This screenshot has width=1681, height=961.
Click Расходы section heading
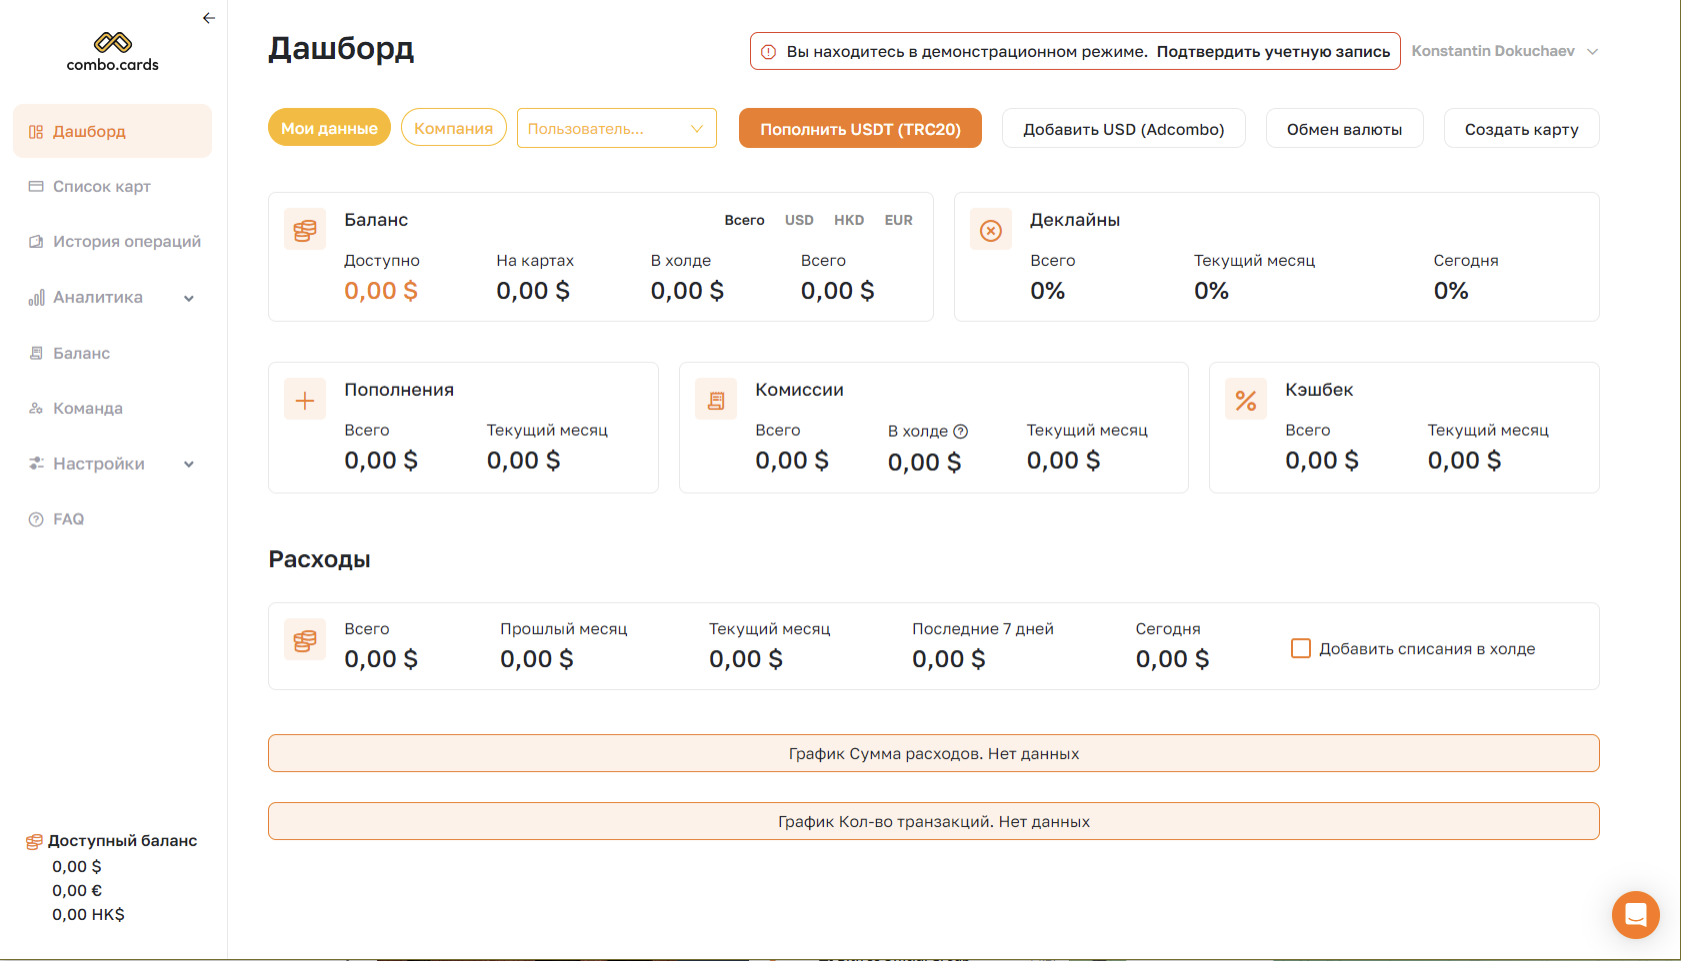click(320, 559)
